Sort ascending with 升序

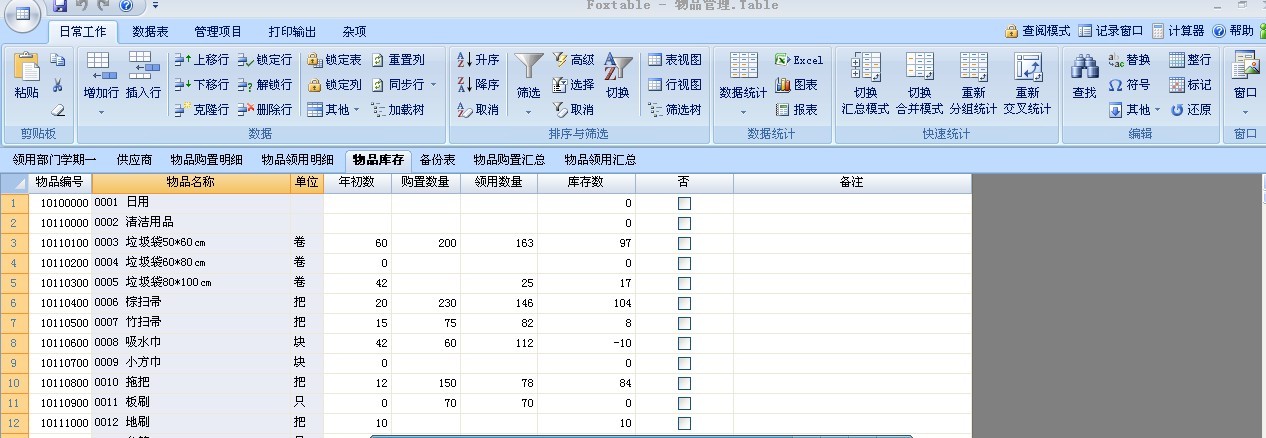(x=478, y=60)
